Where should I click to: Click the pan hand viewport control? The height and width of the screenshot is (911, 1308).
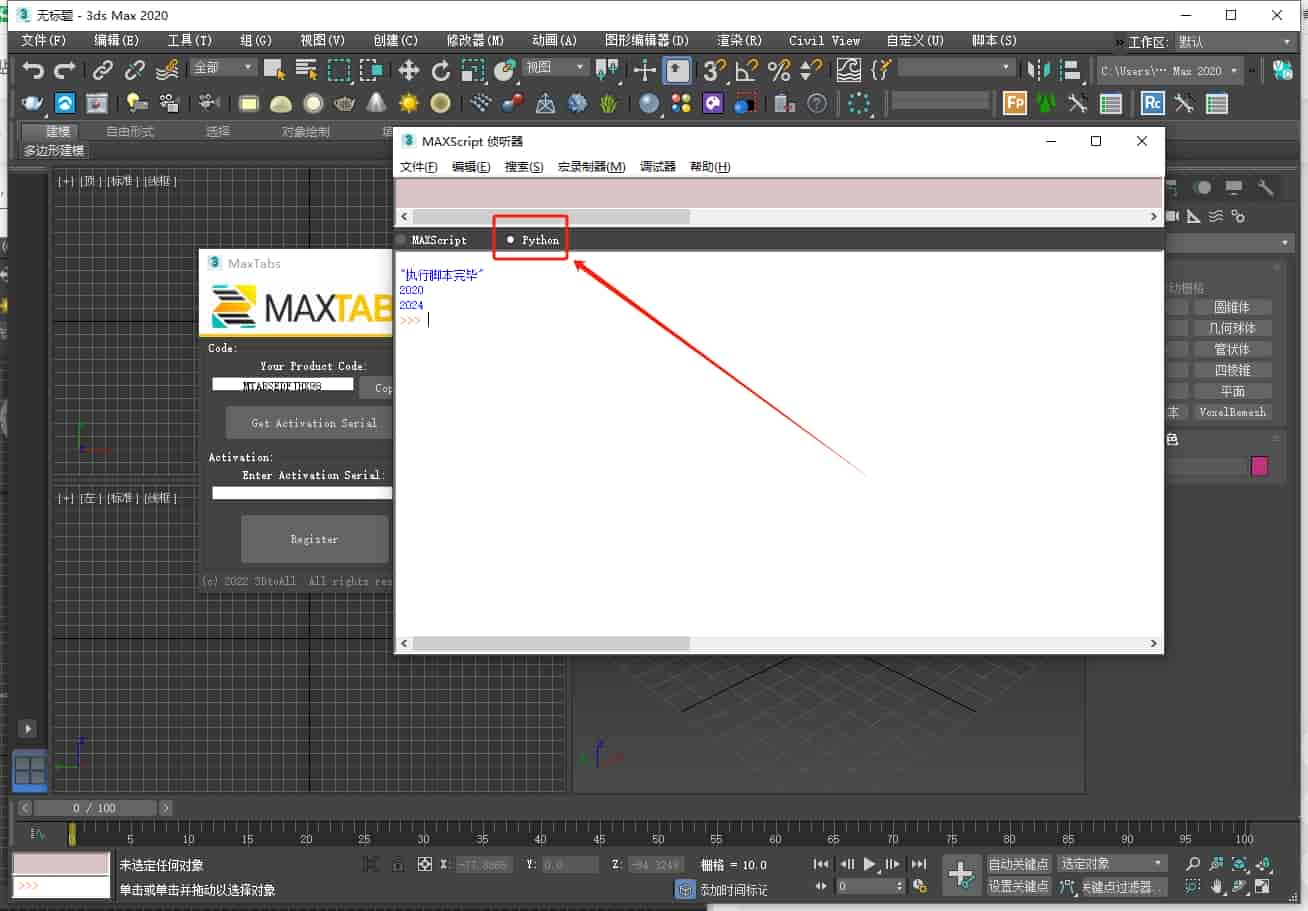[1216, 886]
